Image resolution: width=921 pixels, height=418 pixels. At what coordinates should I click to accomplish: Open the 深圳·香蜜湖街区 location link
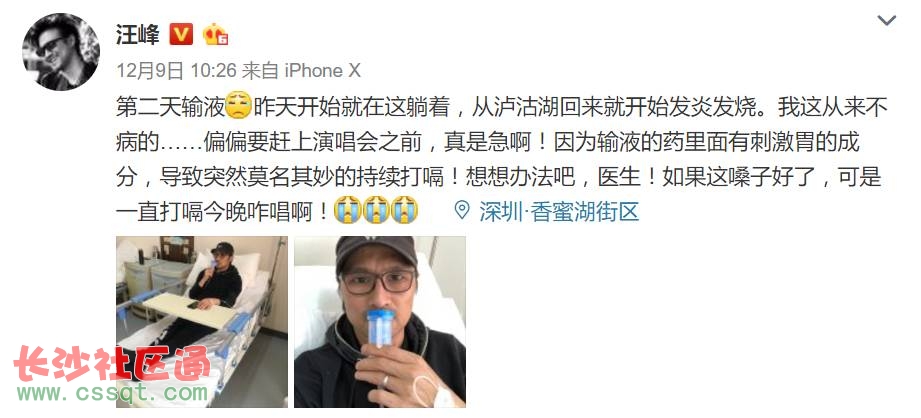(559, 211)
